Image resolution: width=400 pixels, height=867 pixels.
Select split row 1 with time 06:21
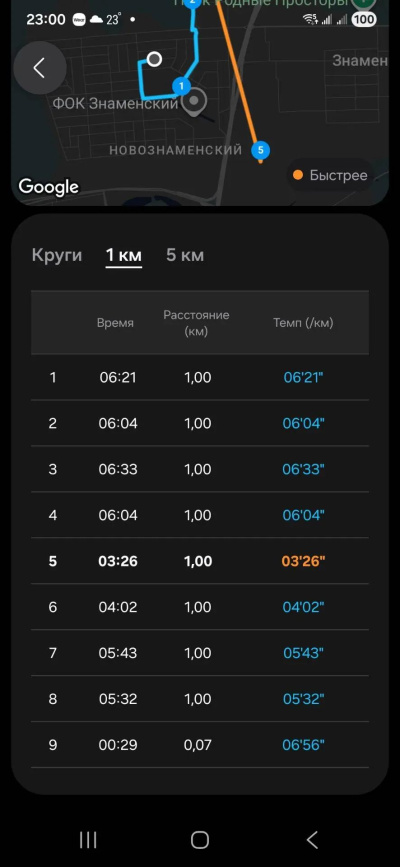(200, 377)
